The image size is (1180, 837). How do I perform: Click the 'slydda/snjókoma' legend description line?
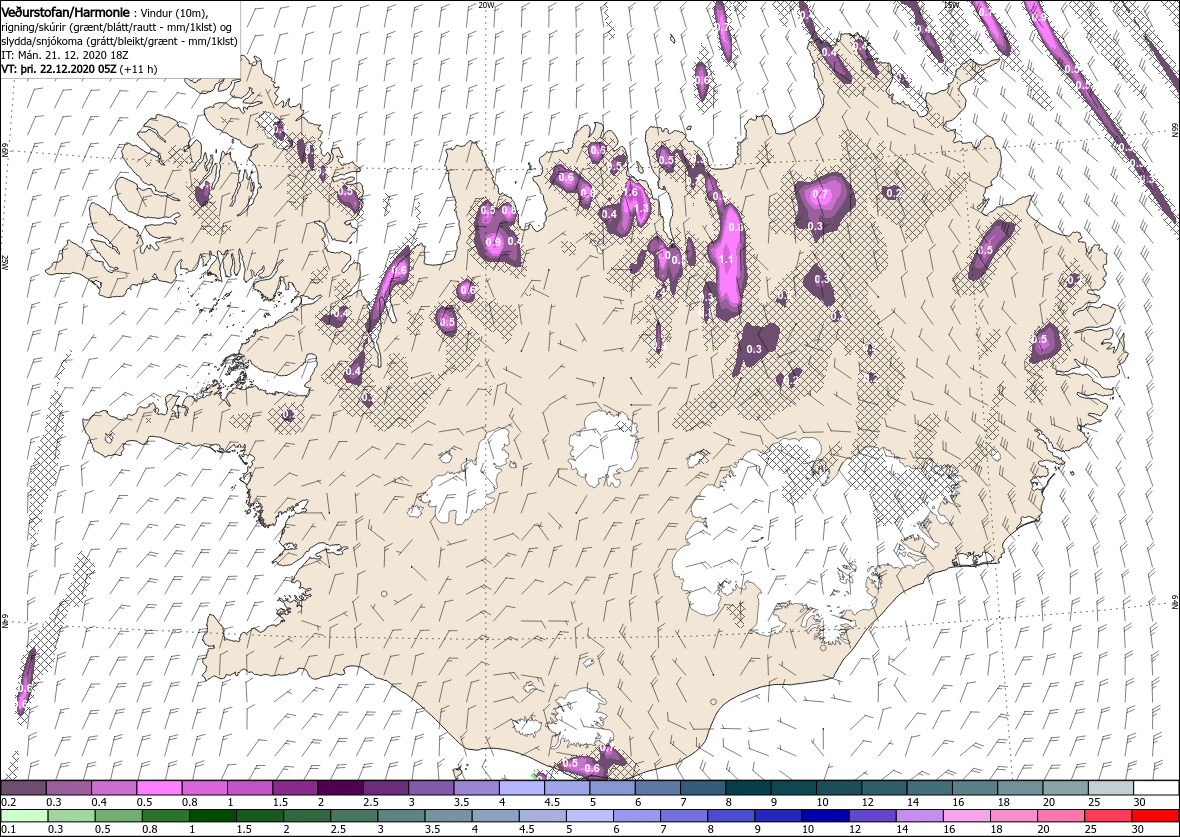(120, 41)
